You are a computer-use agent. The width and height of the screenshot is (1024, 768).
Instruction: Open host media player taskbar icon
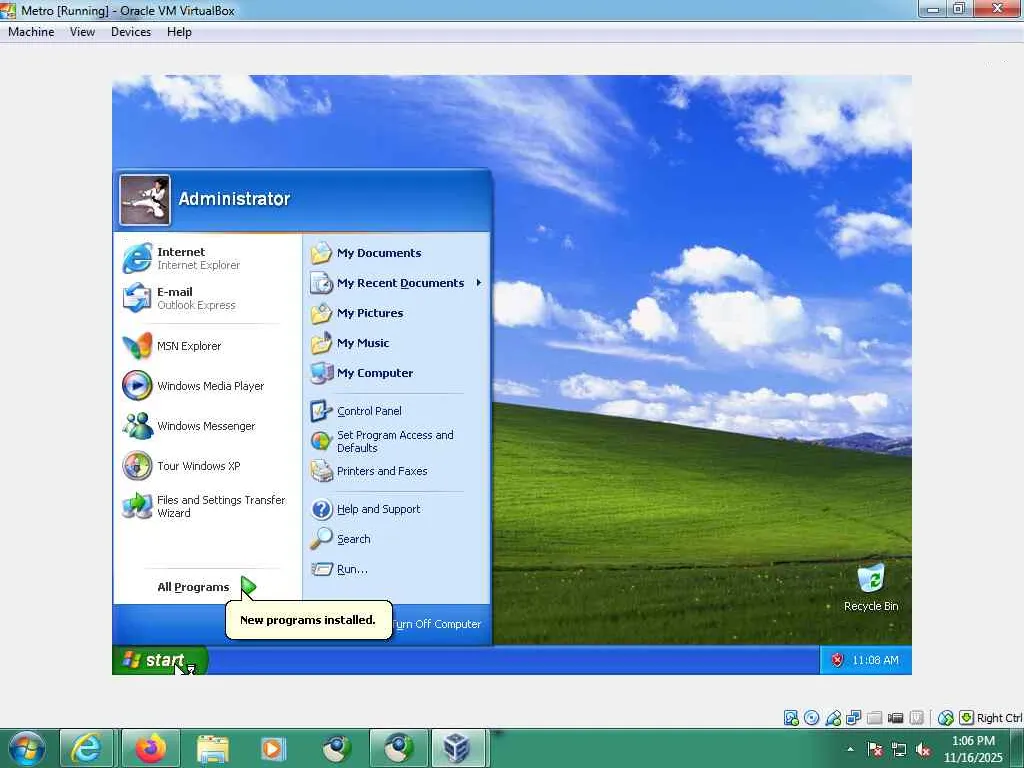coord(272,748)
